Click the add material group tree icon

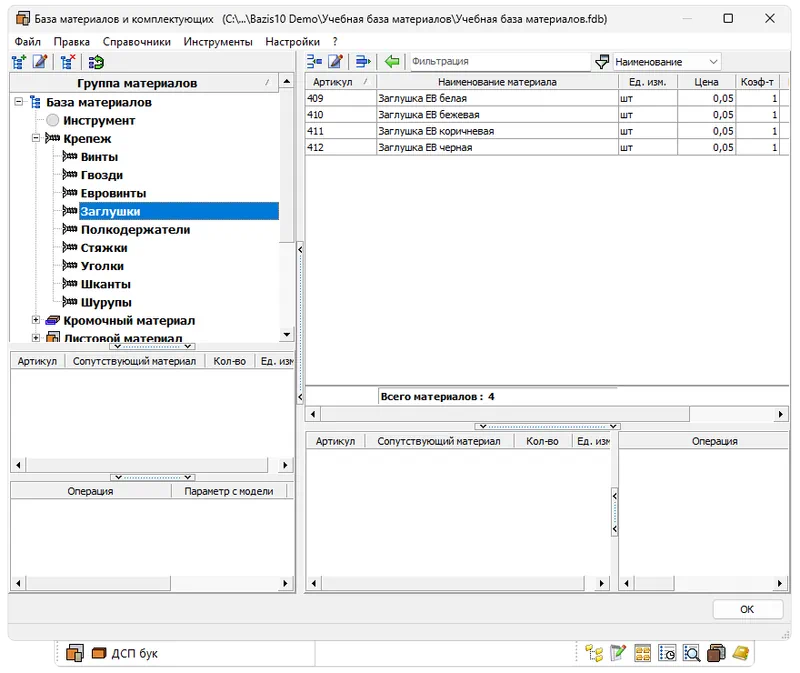[x=19, y=62]
